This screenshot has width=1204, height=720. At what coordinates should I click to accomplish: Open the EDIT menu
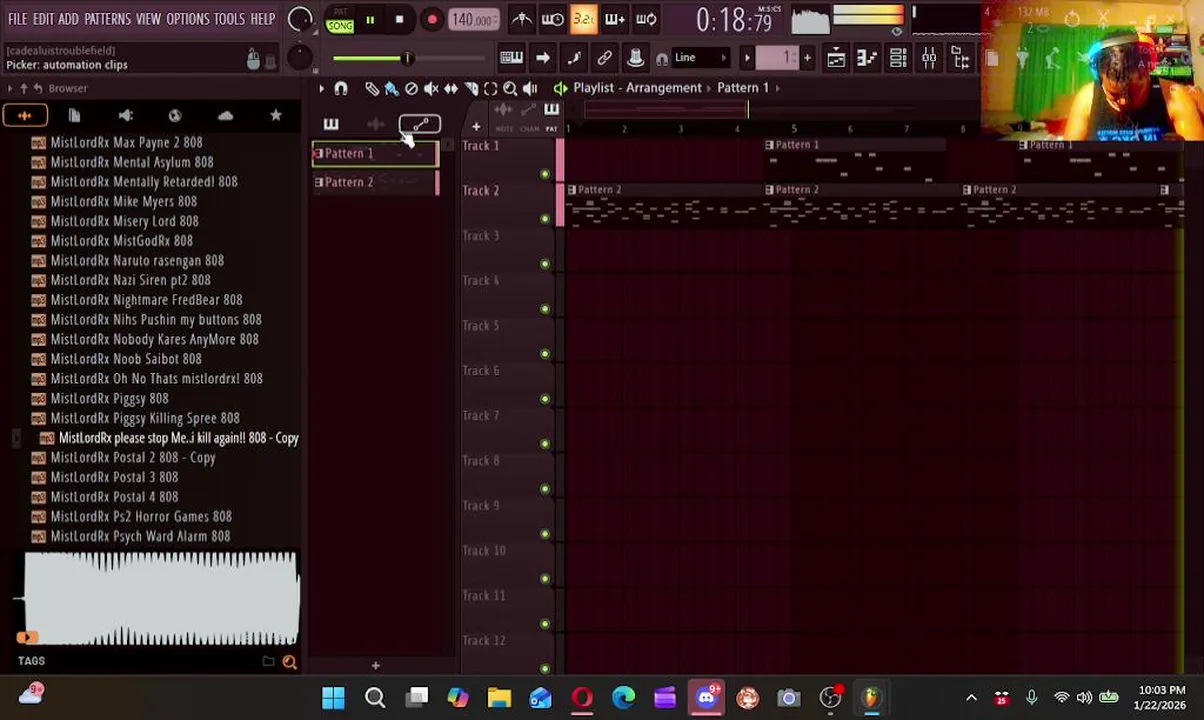(43, 19)
